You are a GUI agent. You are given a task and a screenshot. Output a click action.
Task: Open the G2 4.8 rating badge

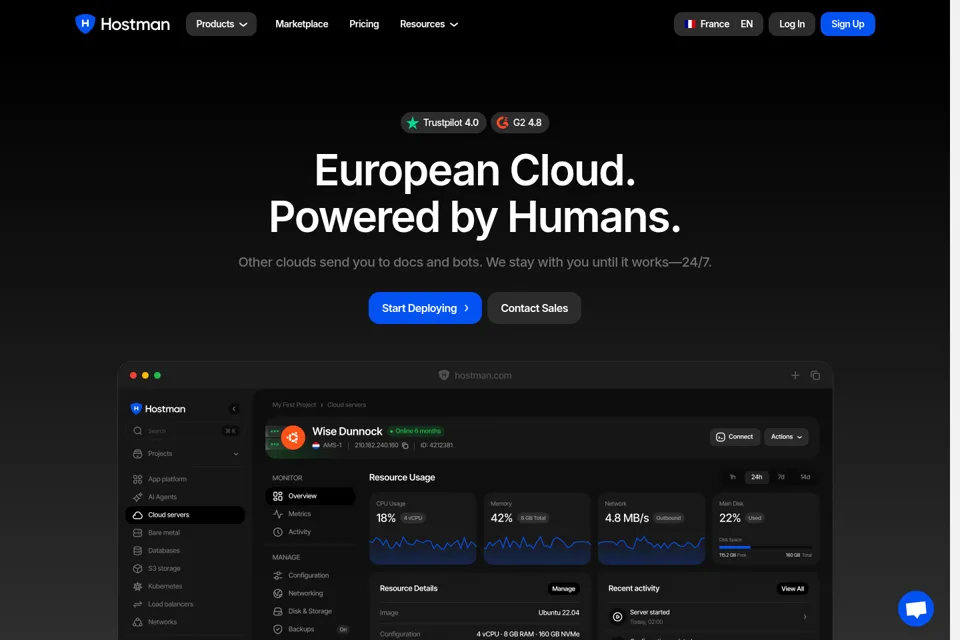click(519, 122)
